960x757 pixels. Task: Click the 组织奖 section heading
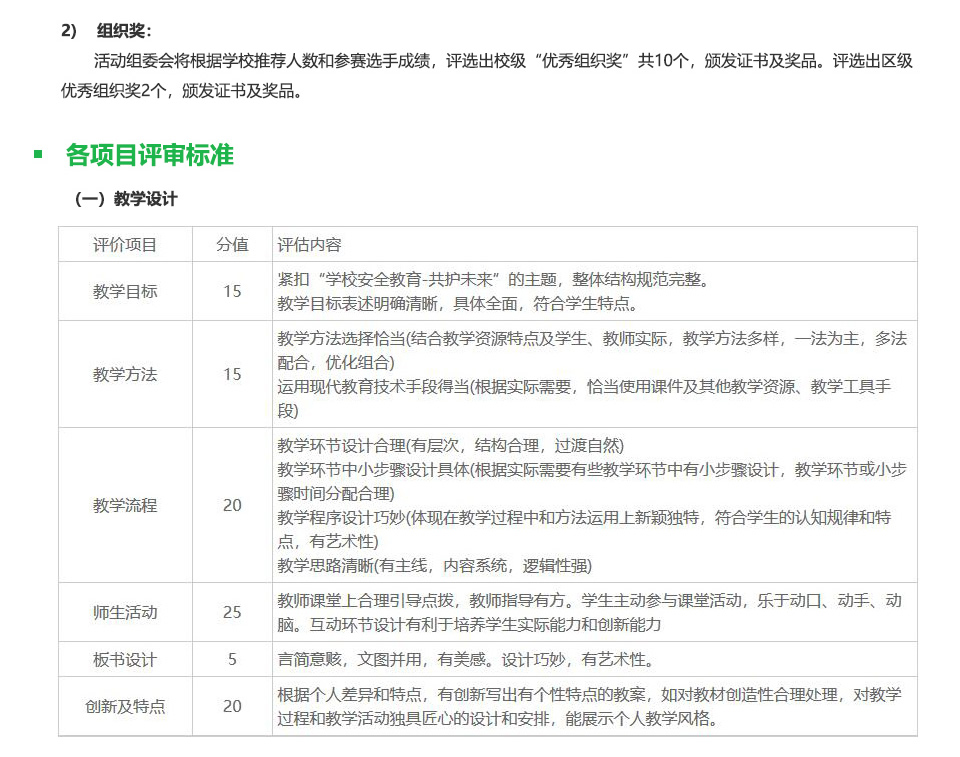click(x=124, y=31)
